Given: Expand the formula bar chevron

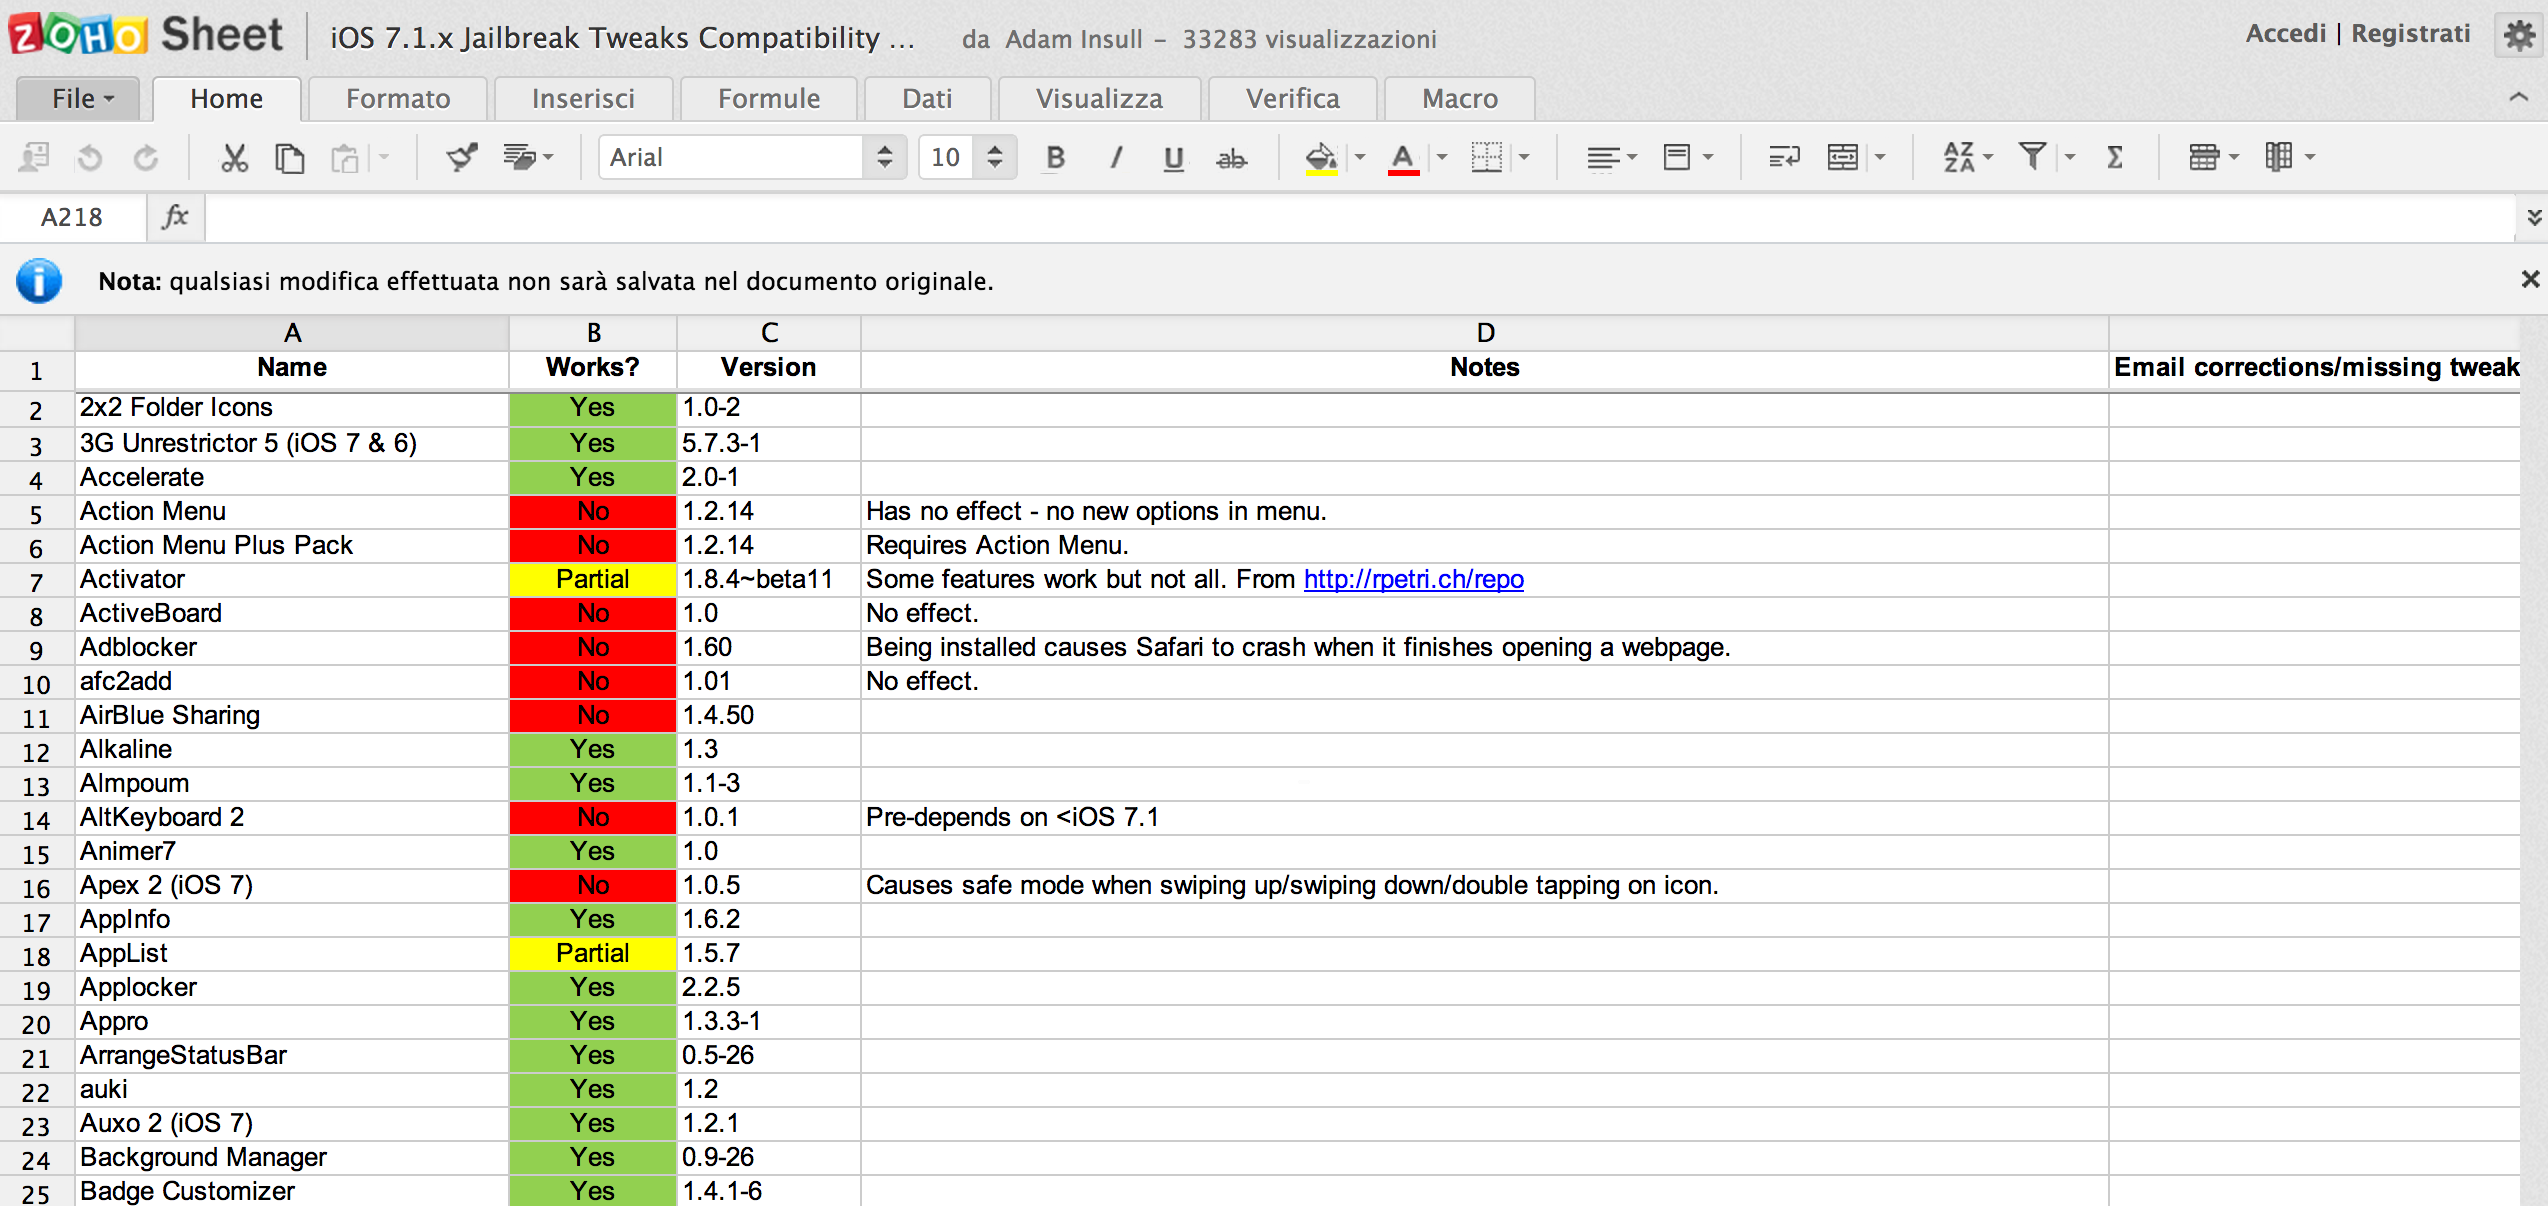Looking at the screenshot, I should [2534, 217].
